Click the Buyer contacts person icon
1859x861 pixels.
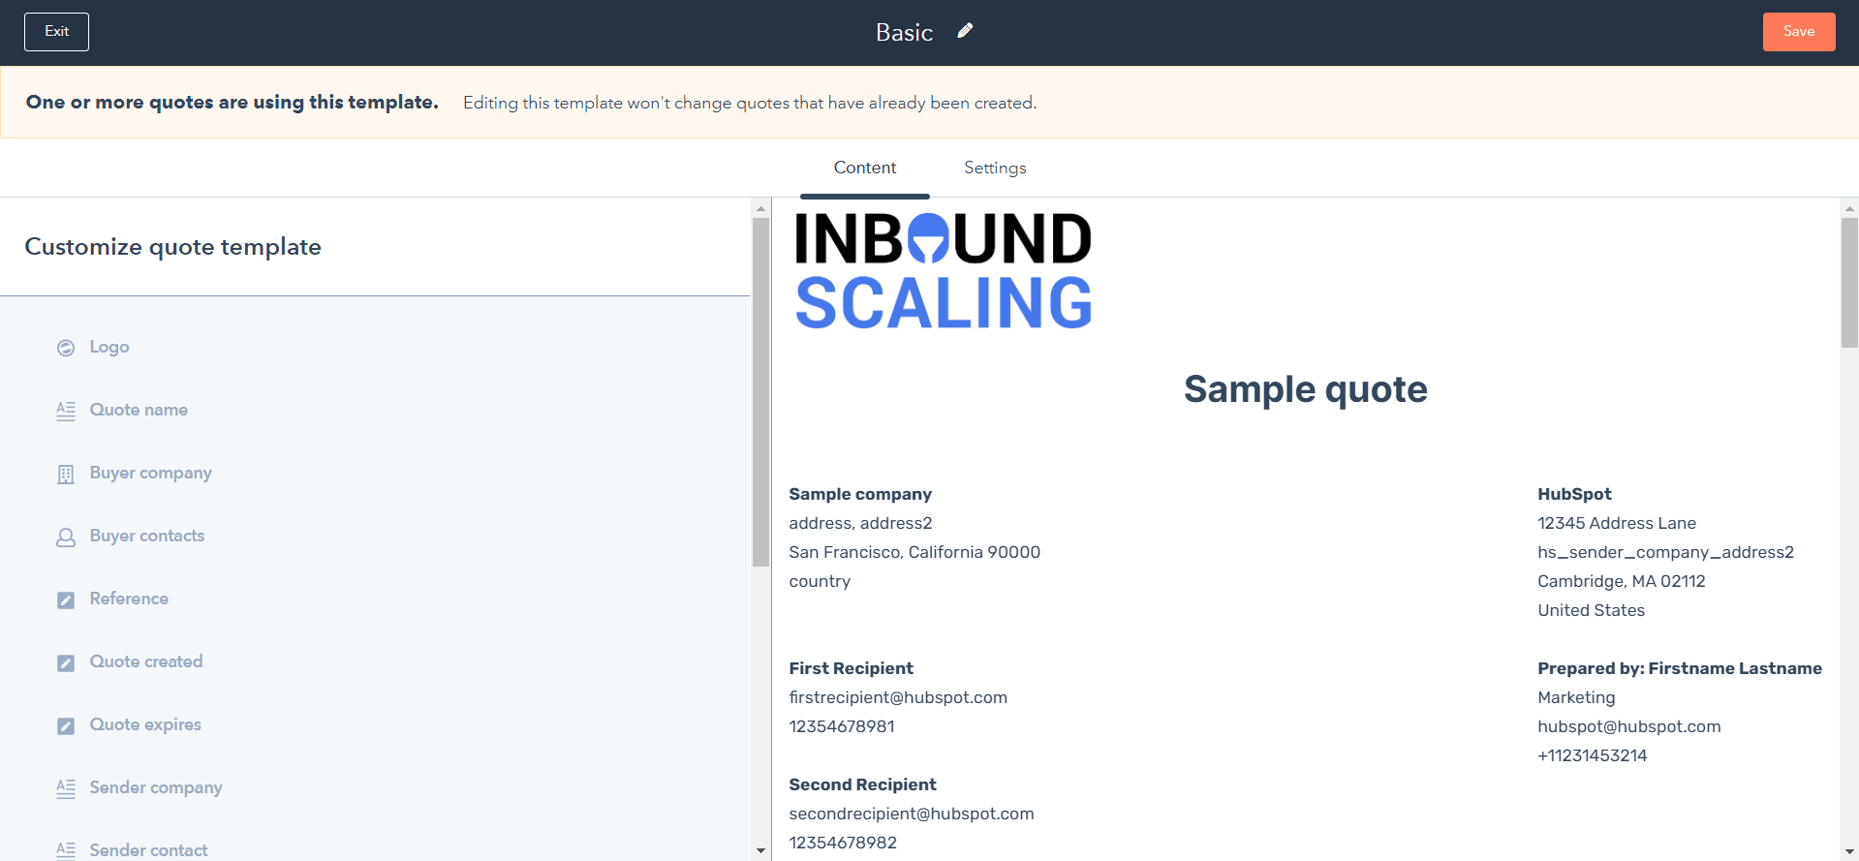pyautogui.click(x=66, y=537)
